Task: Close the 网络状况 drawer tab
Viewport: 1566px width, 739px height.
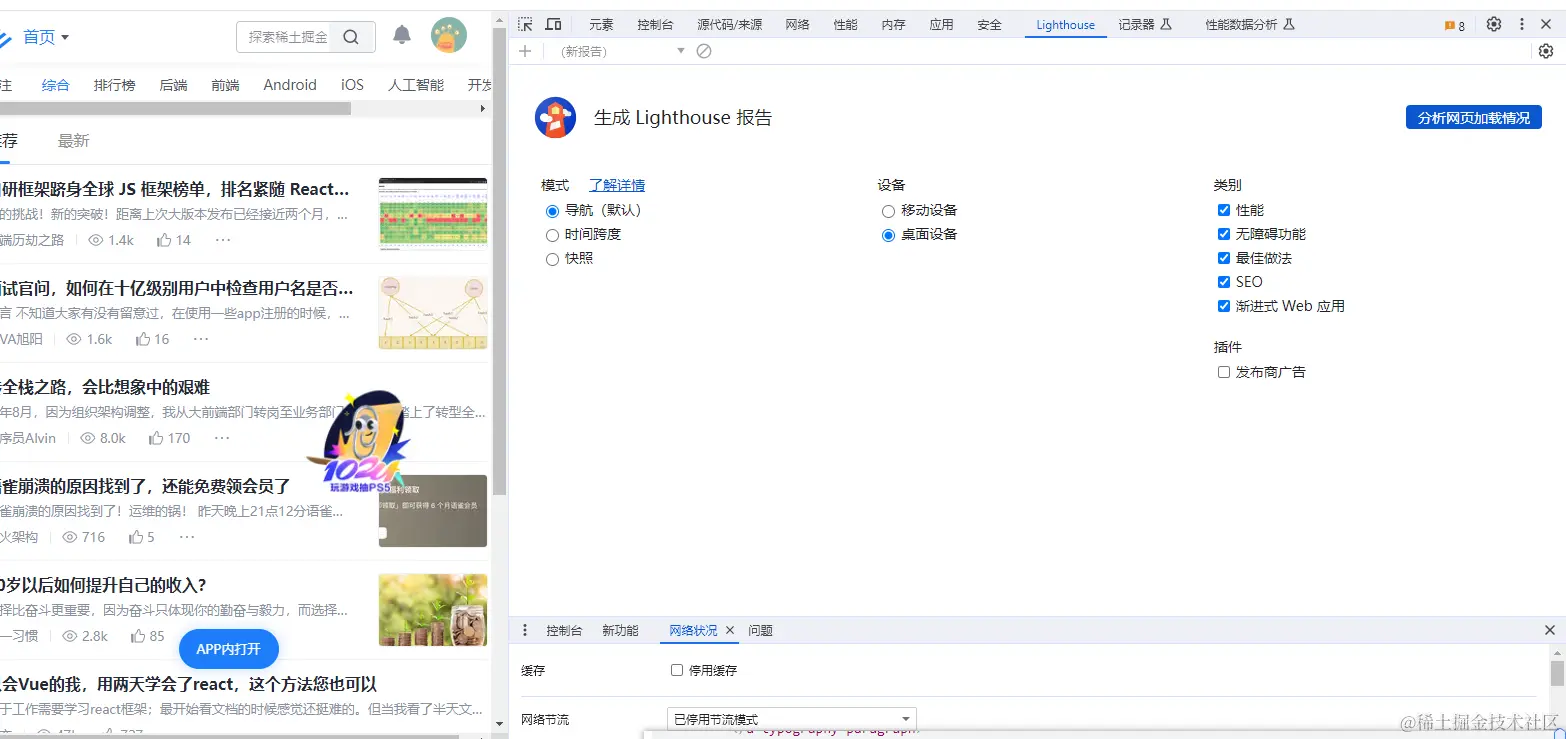Action: click(730, 631)
